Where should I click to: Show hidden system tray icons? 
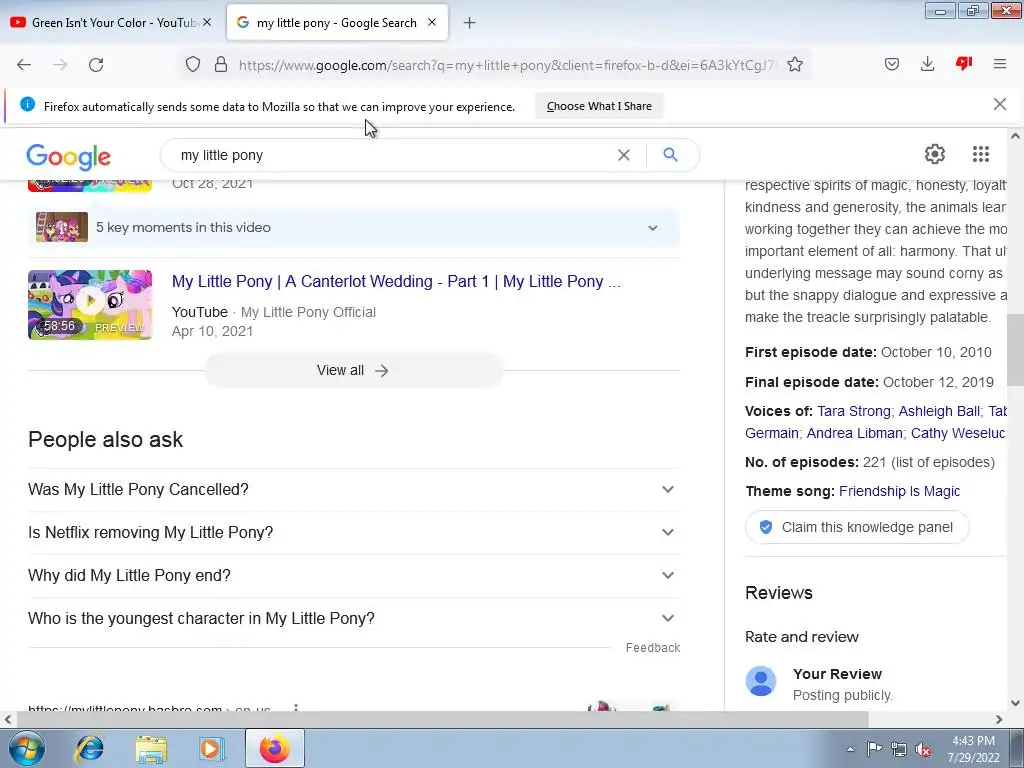tap(850, 749)
